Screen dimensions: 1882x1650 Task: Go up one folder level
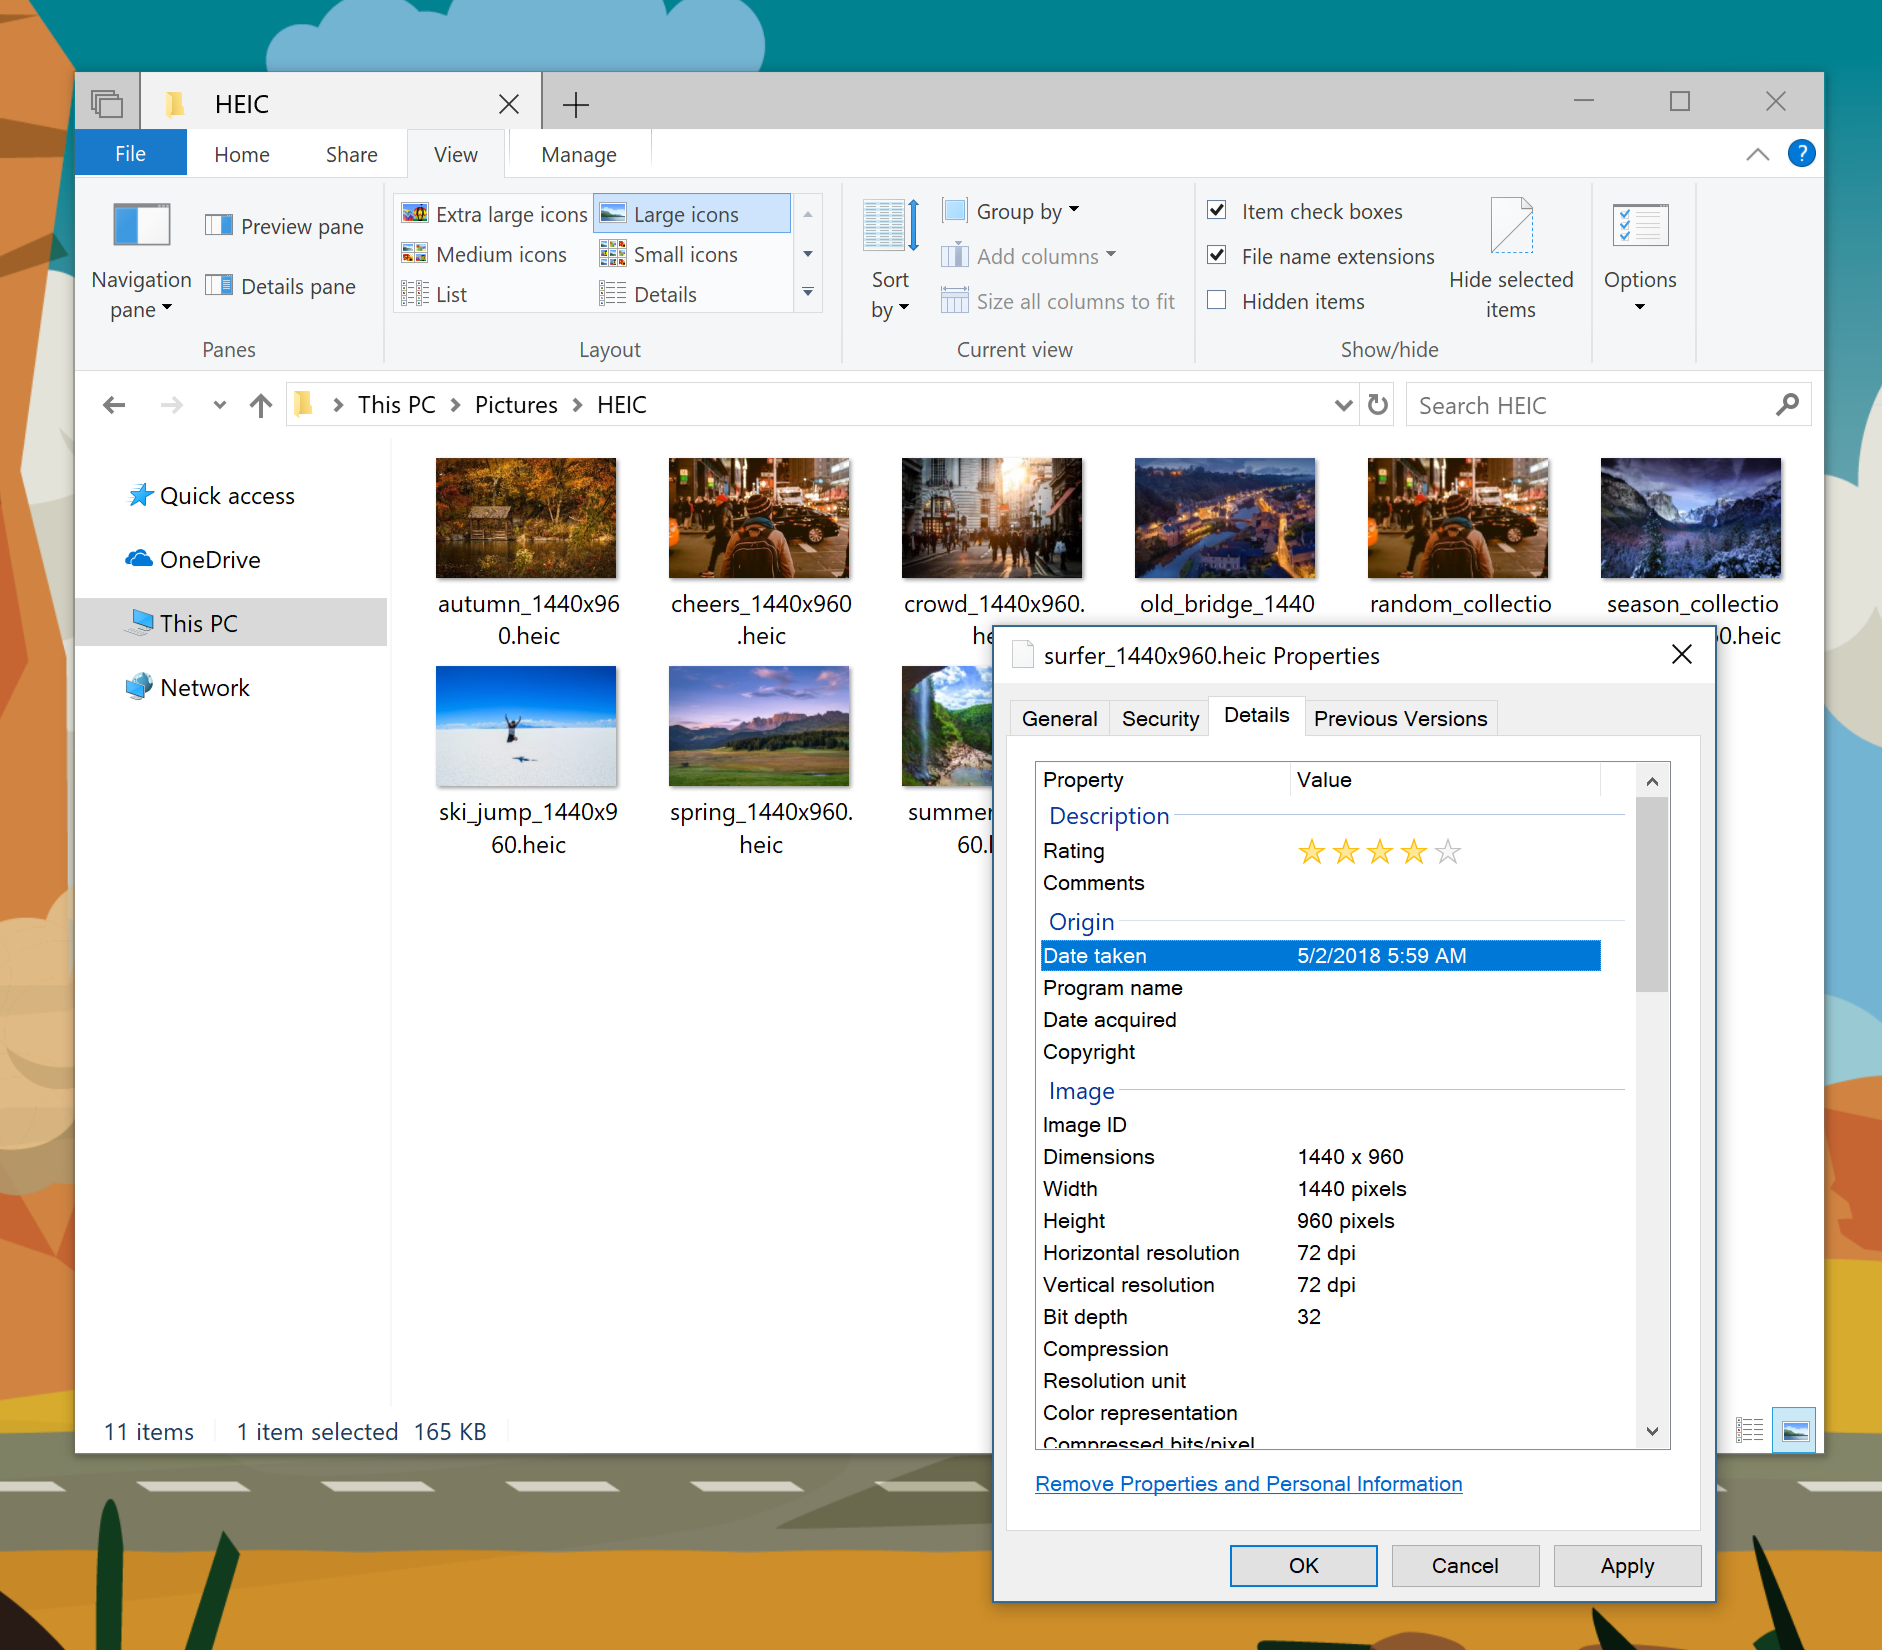coord(261,405)
